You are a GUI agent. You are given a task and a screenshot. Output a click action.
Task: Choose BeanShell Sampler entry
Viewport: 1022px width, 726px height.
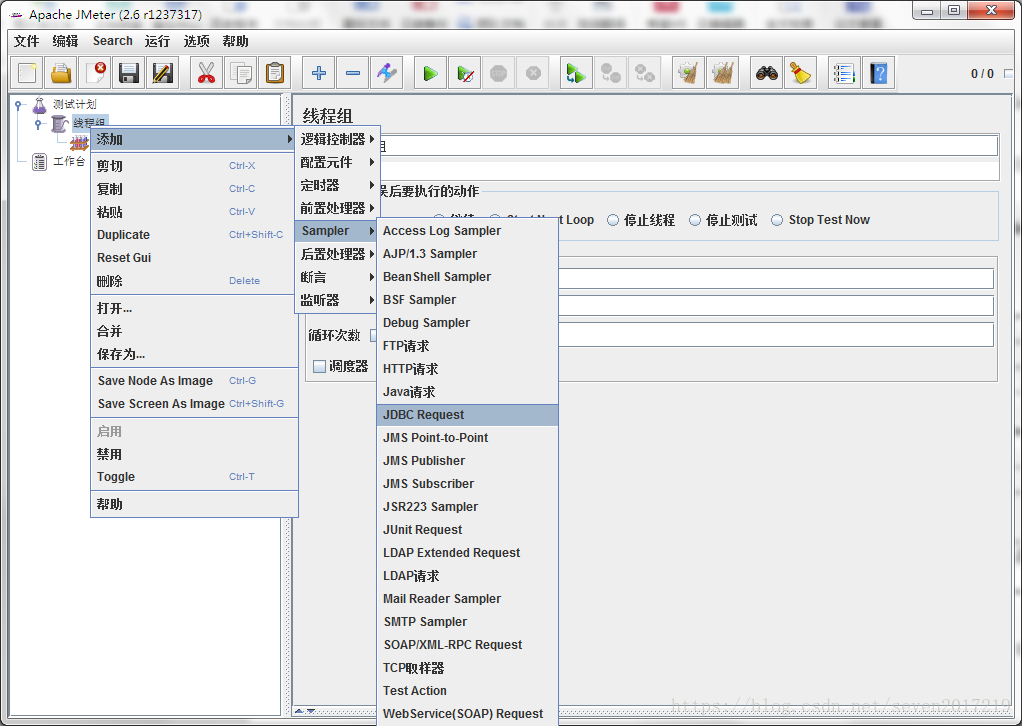coord(467,277)
